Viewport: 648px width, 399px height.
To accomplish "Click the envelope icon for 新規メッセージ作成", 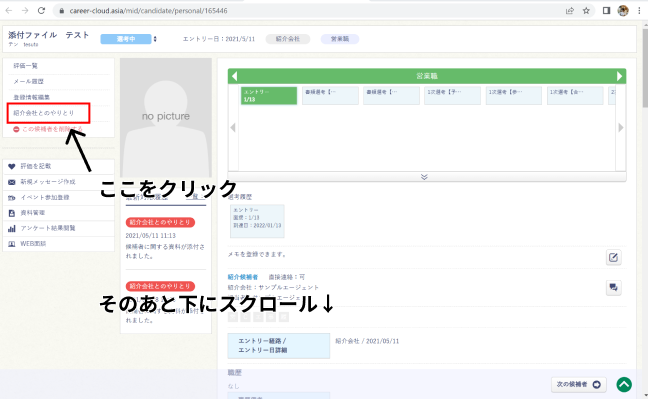I will [12, 182].
